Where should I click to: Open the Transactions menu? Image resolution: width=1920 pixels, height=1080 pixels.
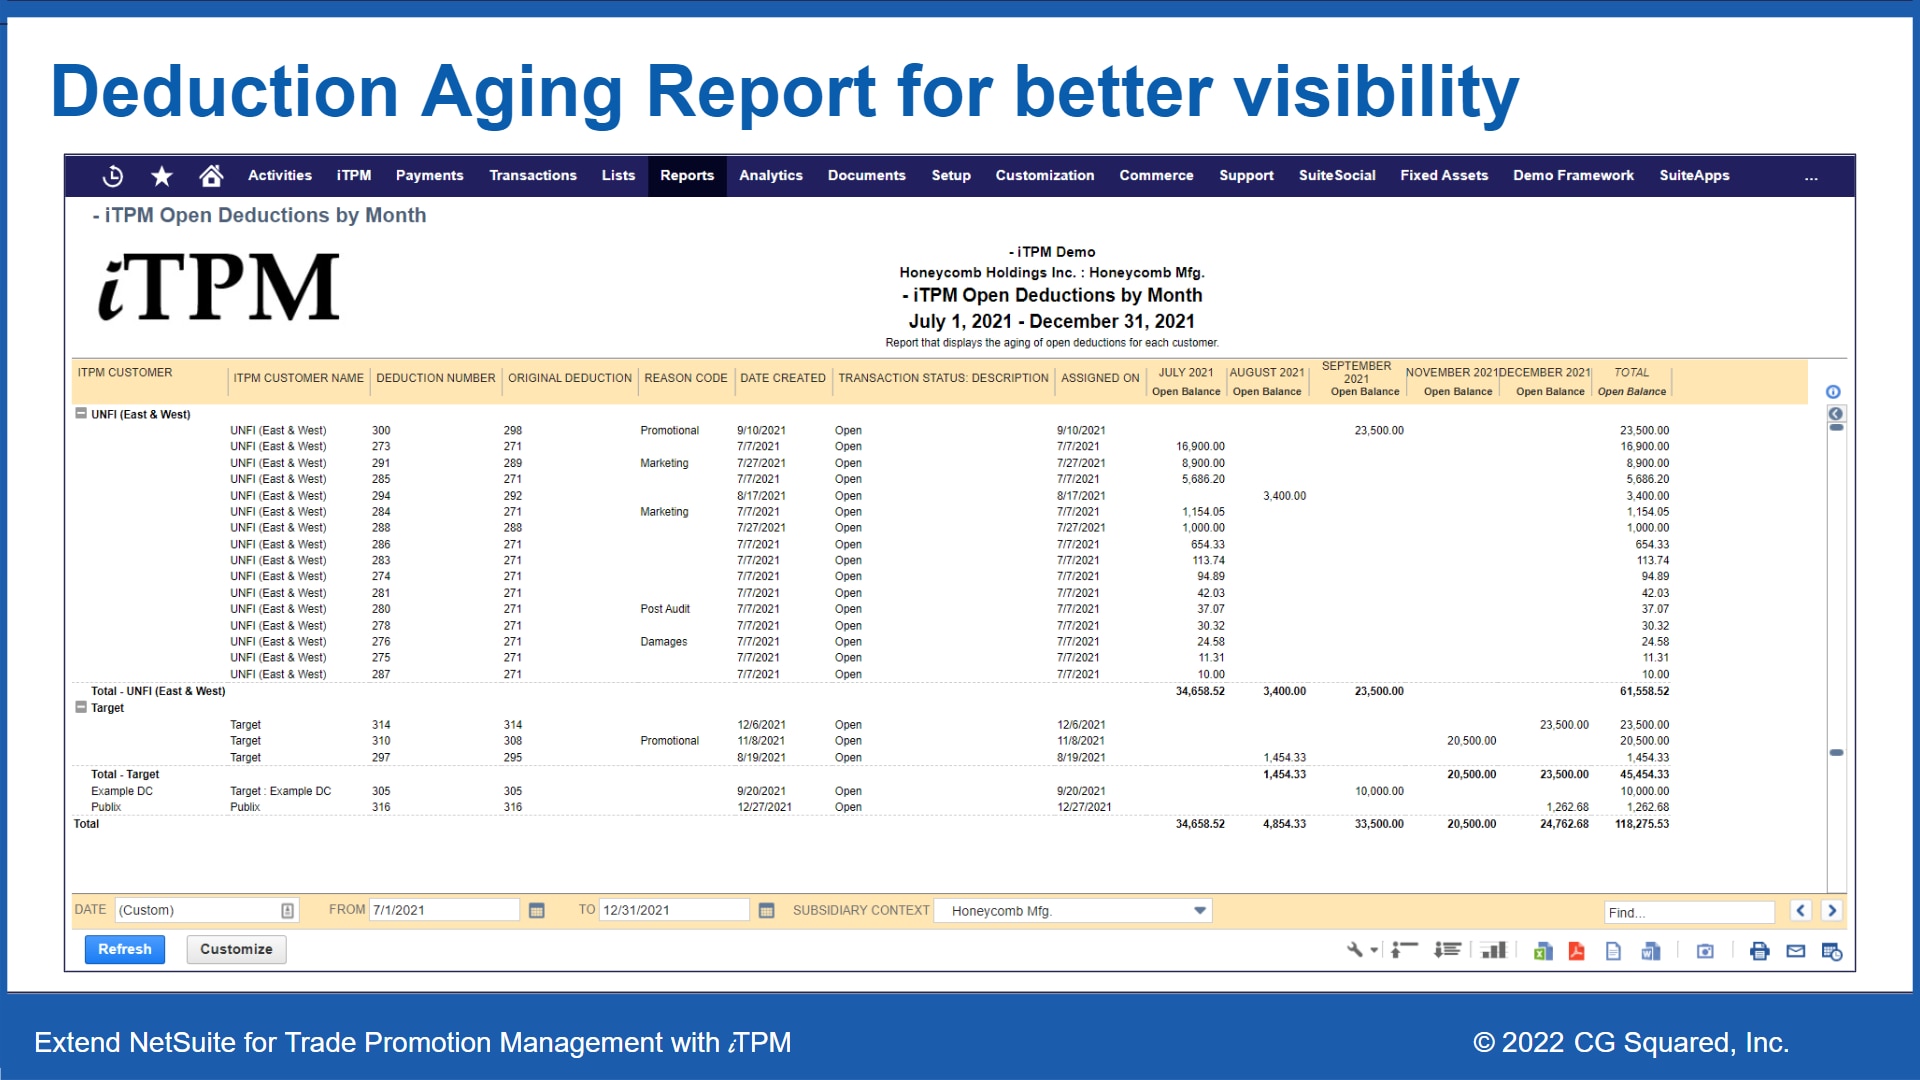pyautogui.click(x=532, y=176)
